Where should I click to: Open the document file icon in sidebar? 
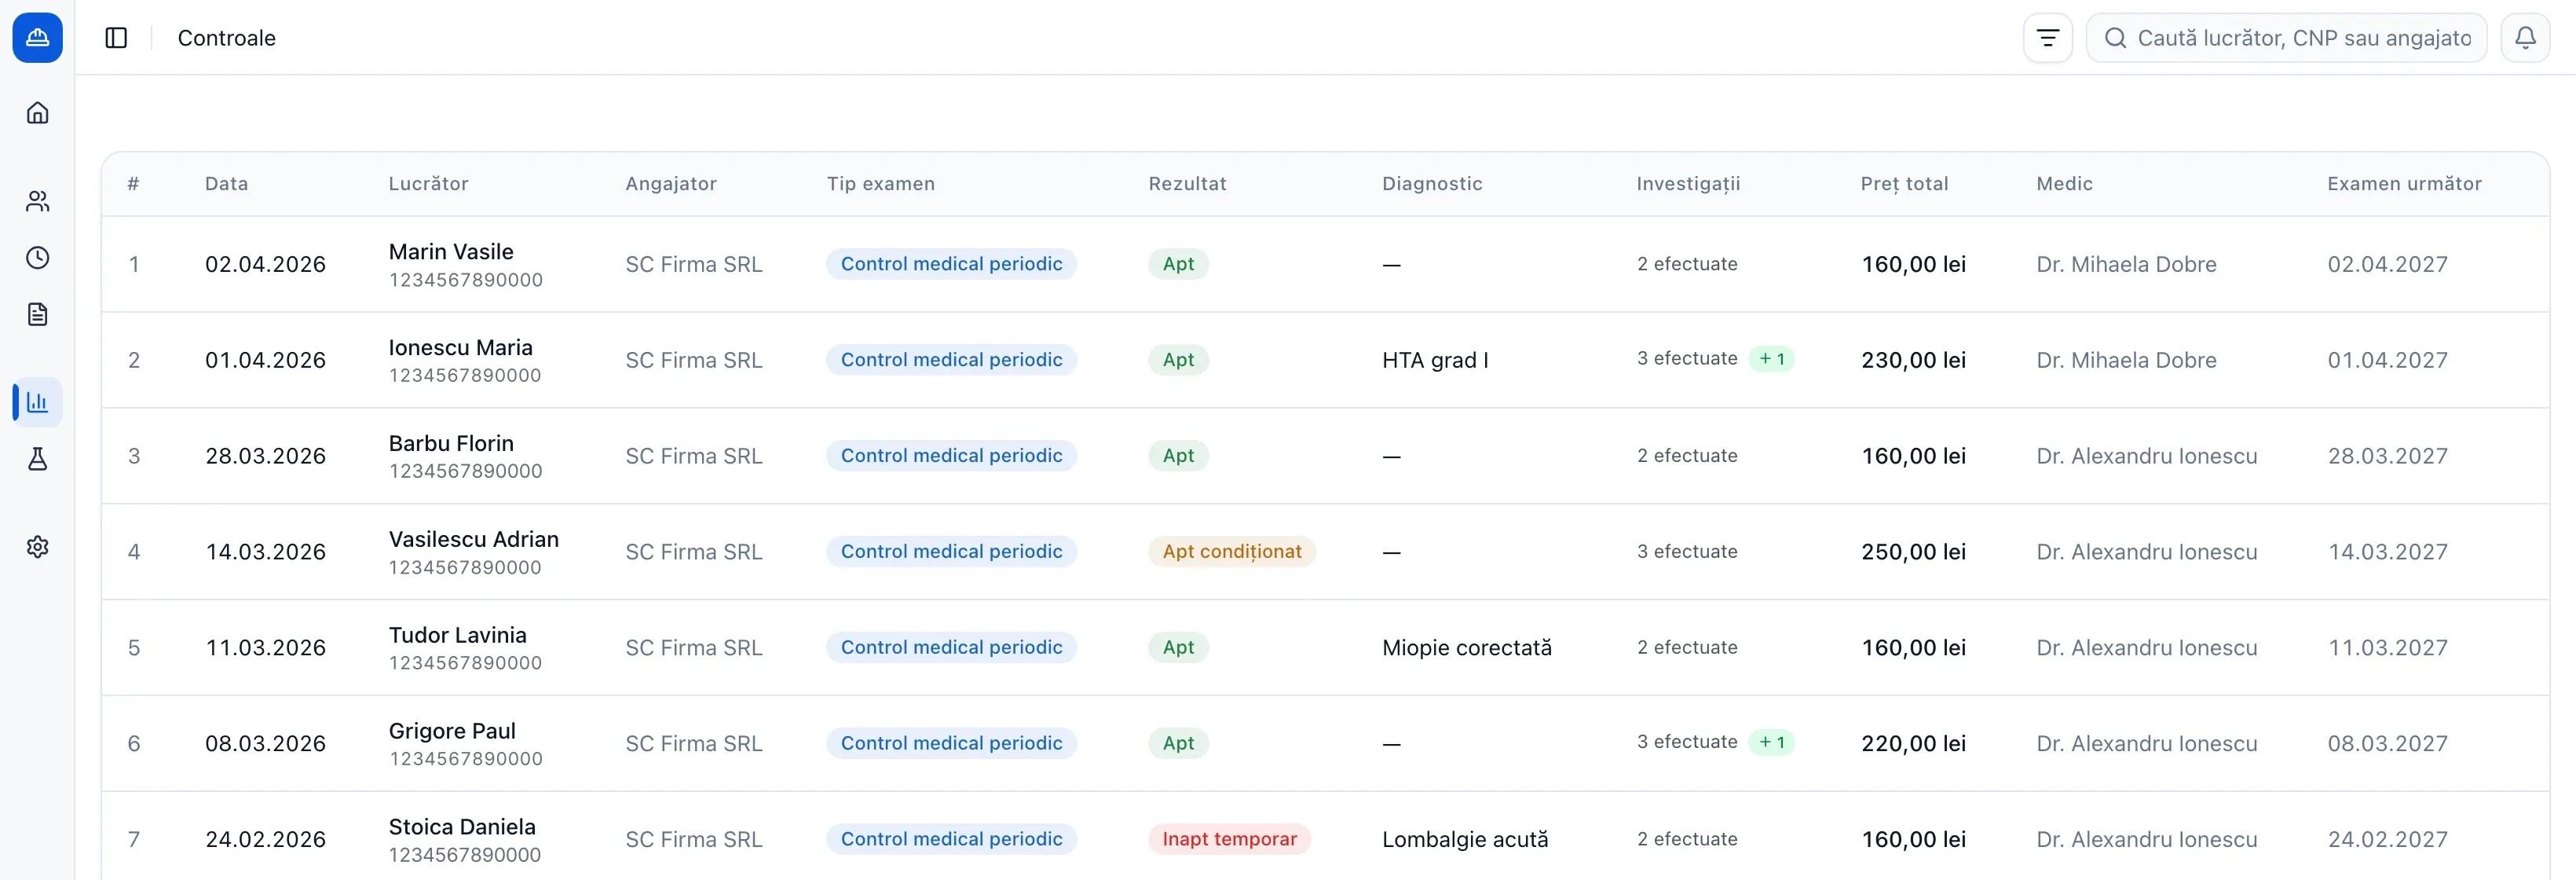[37, 314]
